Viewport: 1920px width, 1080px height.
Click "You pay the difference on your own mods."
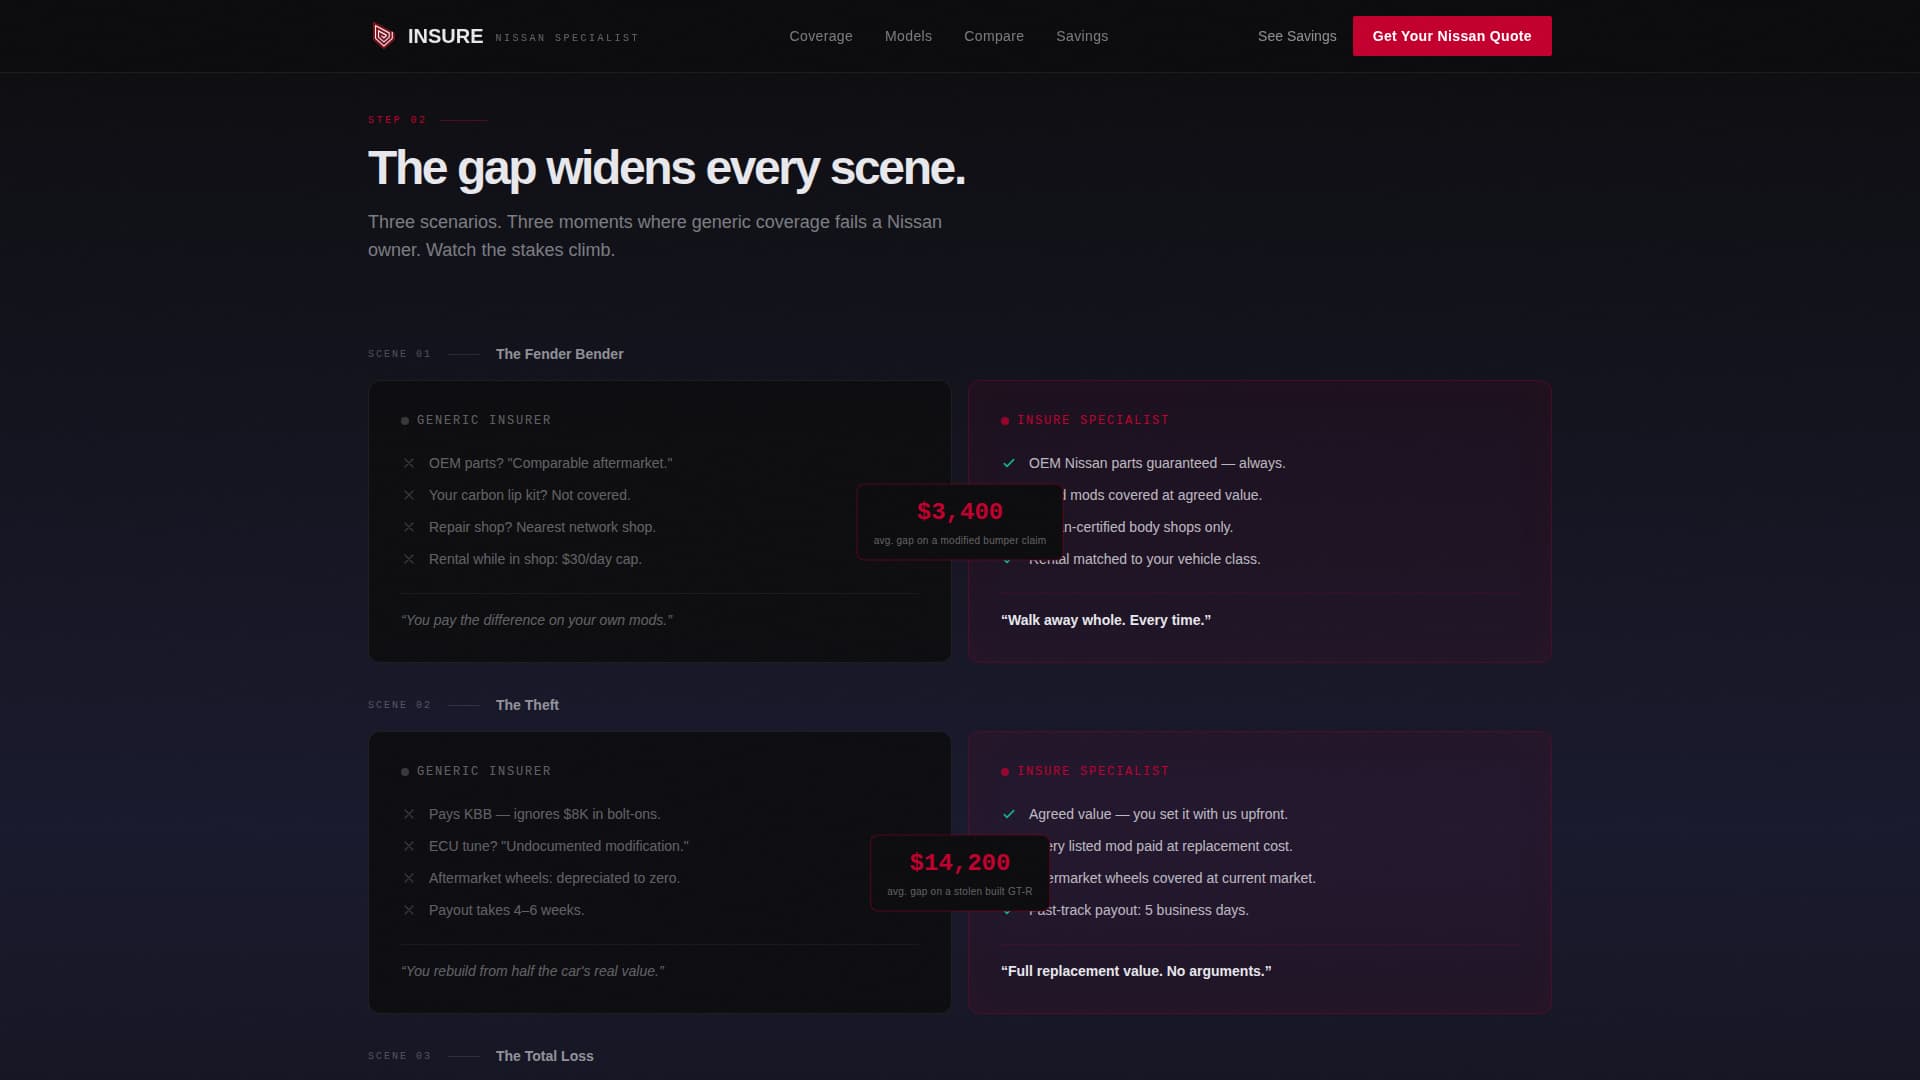click(x=537, y=620)
